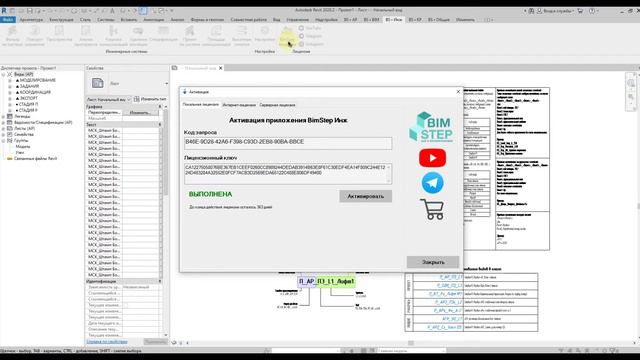Expand the Листы (АР) tree node

tap(3, 128)
